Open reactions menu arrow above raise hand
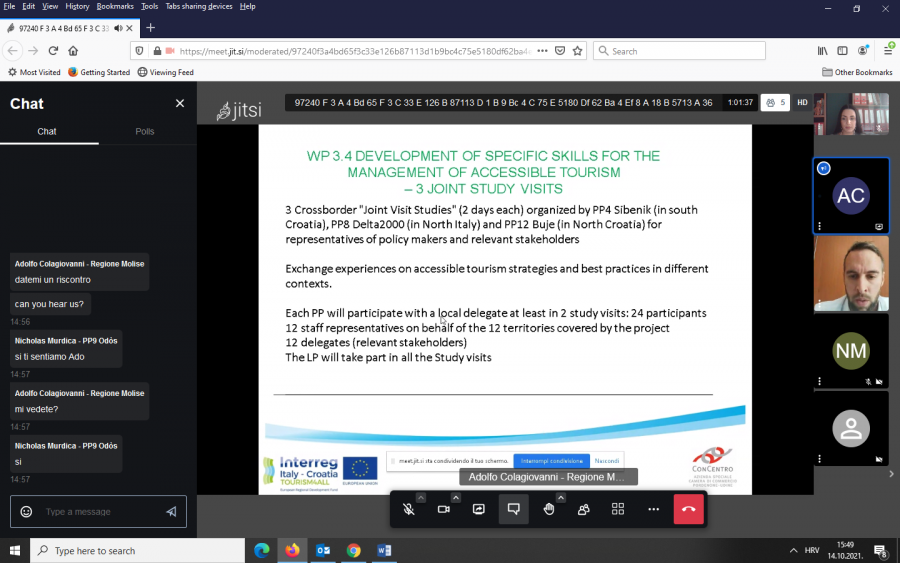Image resolution: width=900 pixels, height=563 pixels. click(561, 497)
